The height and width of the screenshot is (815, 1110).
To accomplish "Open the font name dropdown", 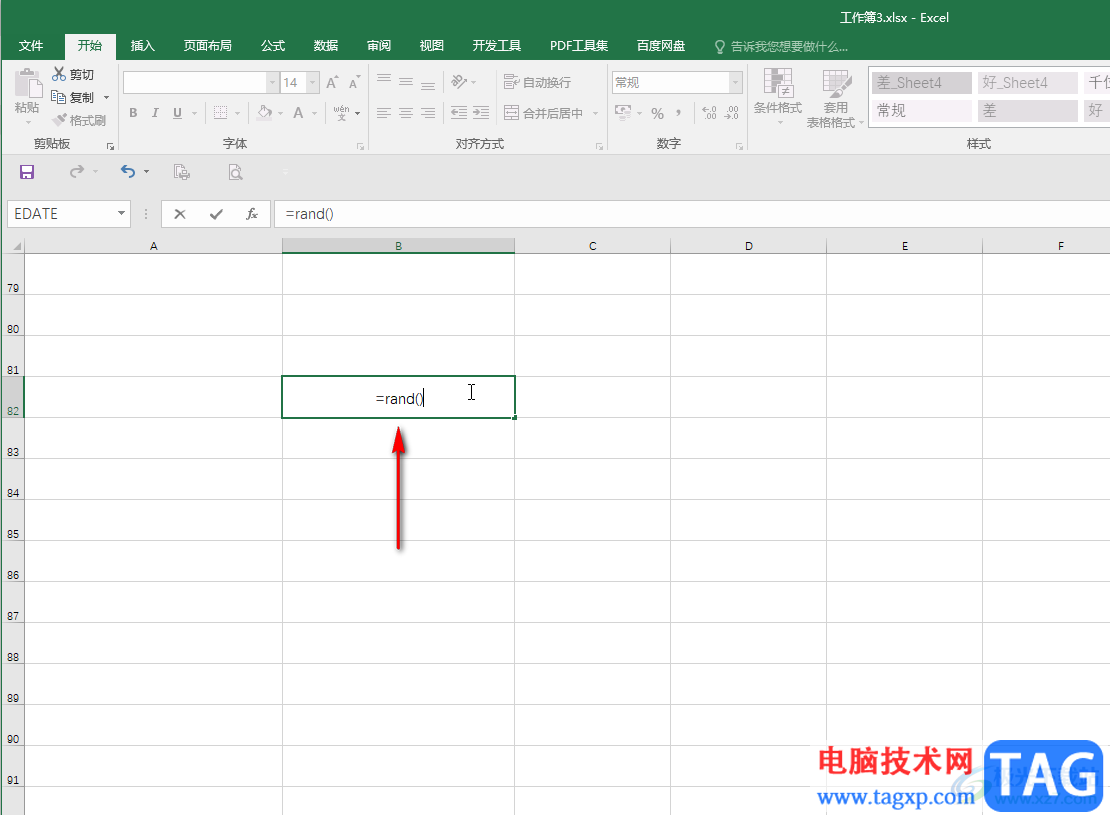I will coord(272,83).
